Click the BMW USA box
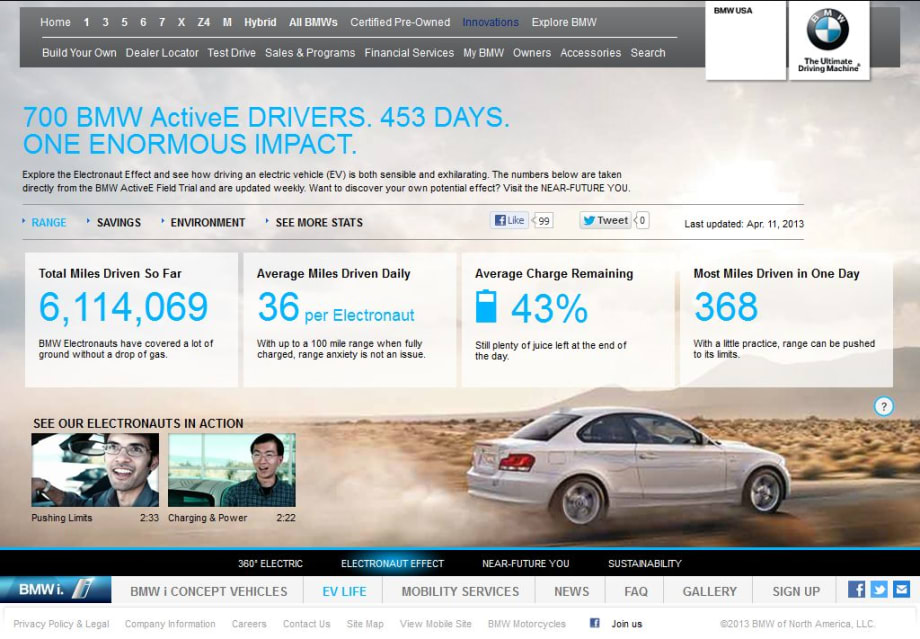This screenshot has width=920, height=639. [745, 40]
